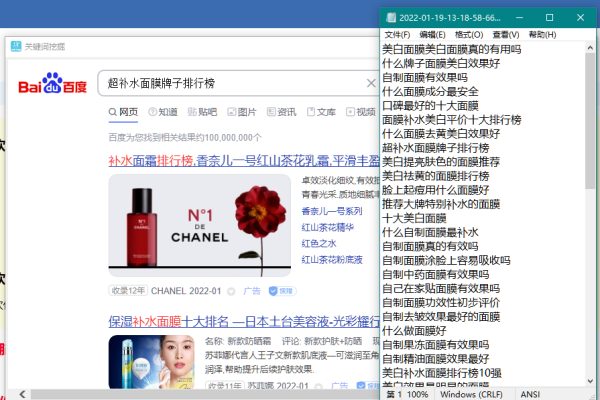Click Notepad line 自制面膜有效果吗
The width and height of the screenshot is (600, 400).
[425, 77]
